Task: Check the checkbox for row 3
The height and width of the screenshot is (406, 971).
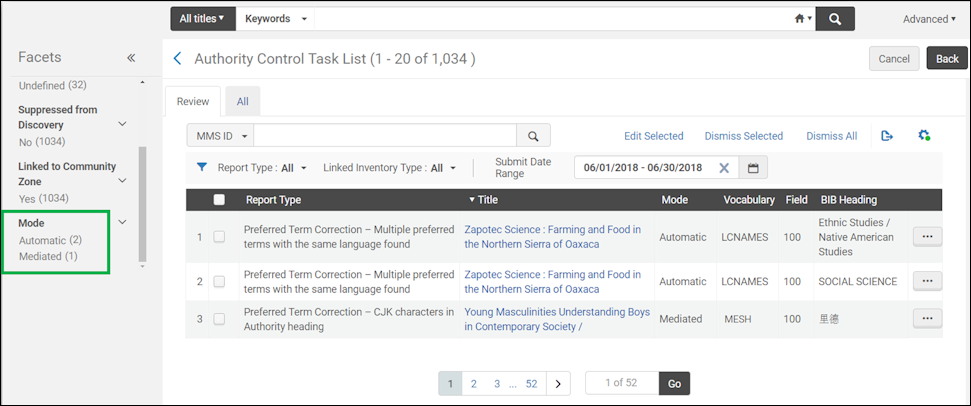Action: (x=219, y=319)
